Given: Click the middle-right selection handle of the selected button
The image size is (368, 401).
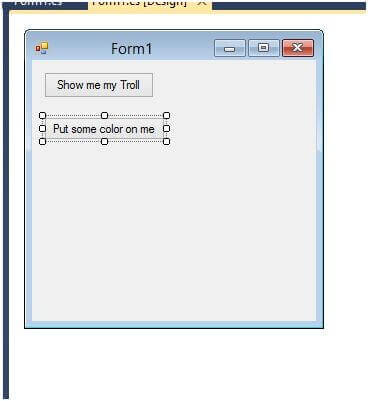Looking at the screenshot, I should coord(166,128).
